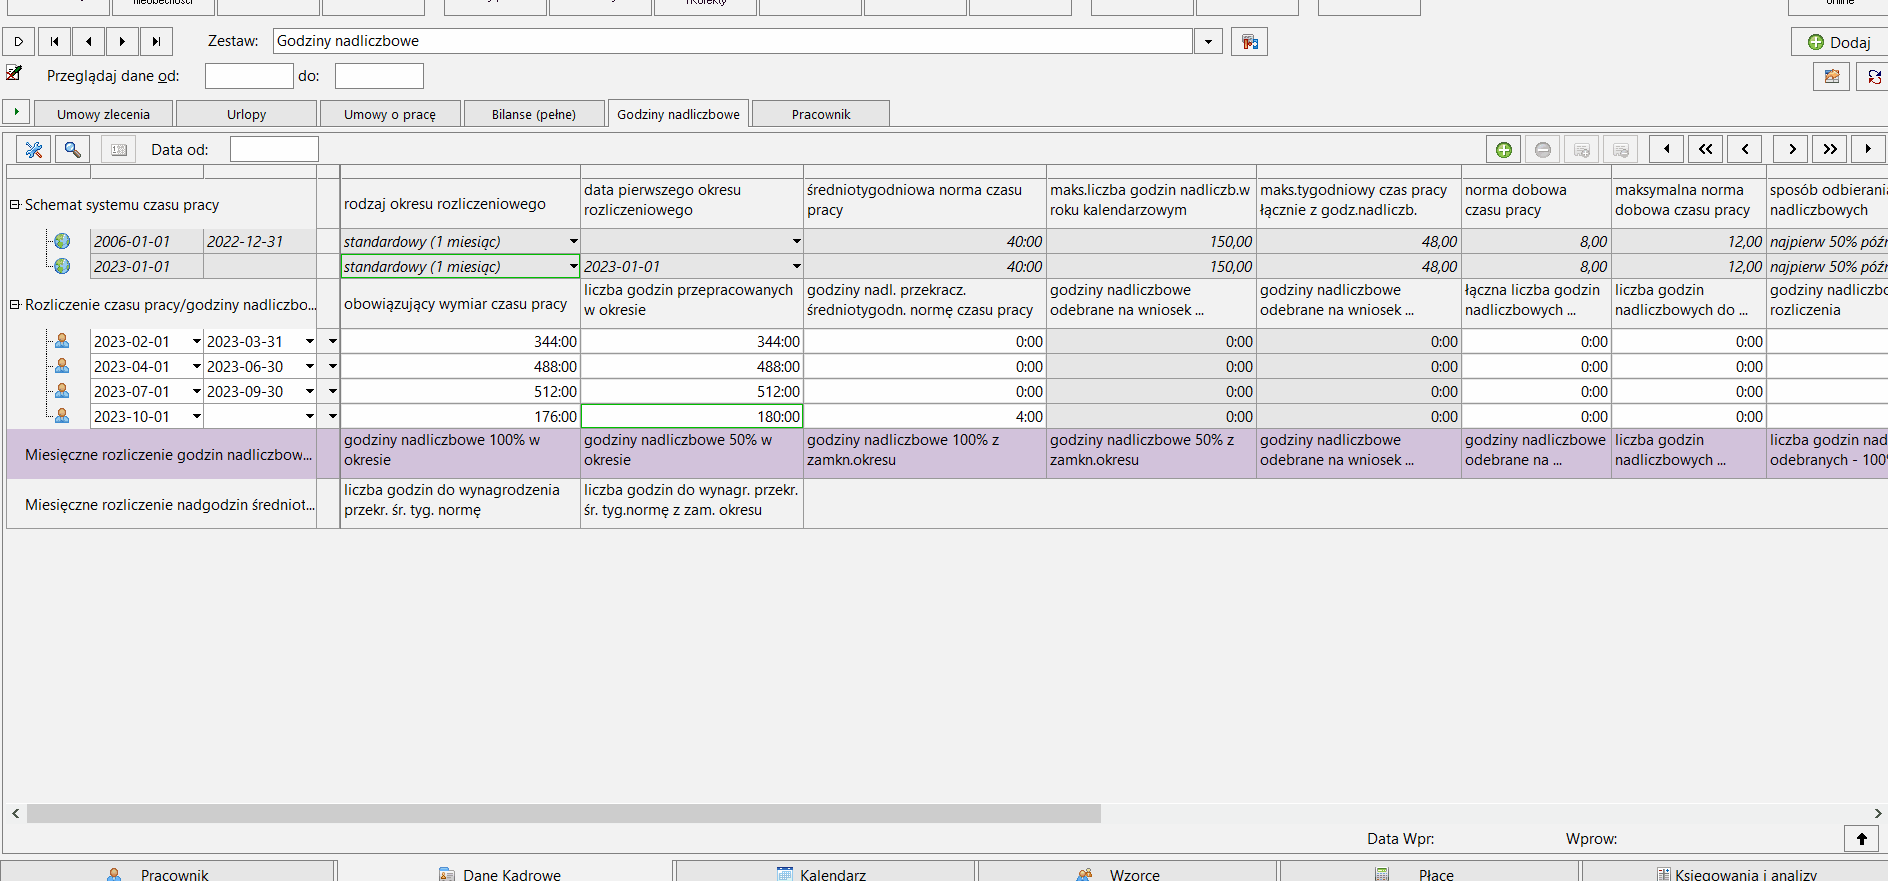Open start date dropdown of 2023-10-01
The height and width of the screenshot is (881, 1888).
(x=197, y=416)
